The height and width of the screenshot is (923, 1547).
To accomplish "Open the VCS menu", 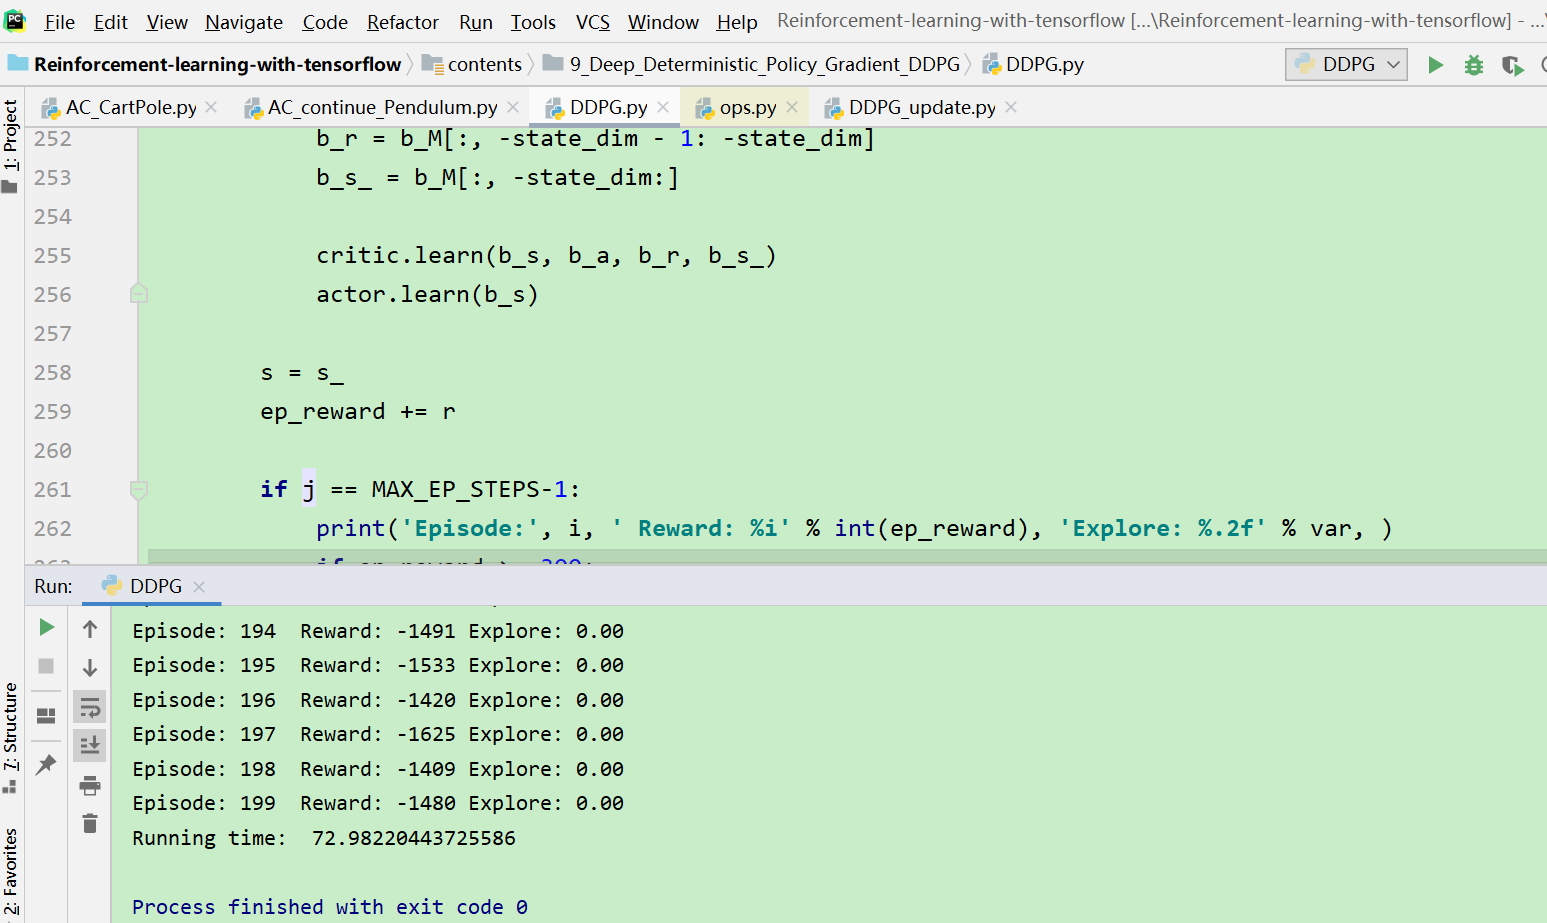I will click(x=591, y=21).
